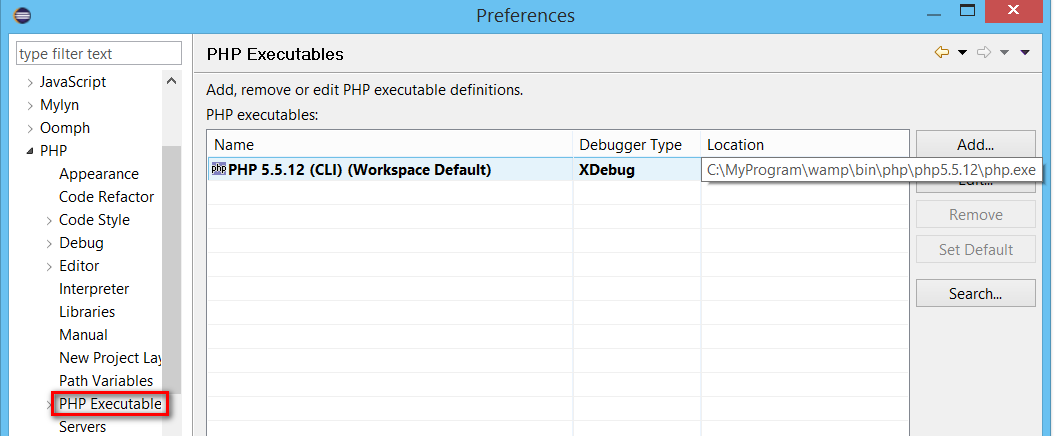Open the forward history dropdown arrow
Viewport: 1056px width, 436px height.
[1004, 53]
